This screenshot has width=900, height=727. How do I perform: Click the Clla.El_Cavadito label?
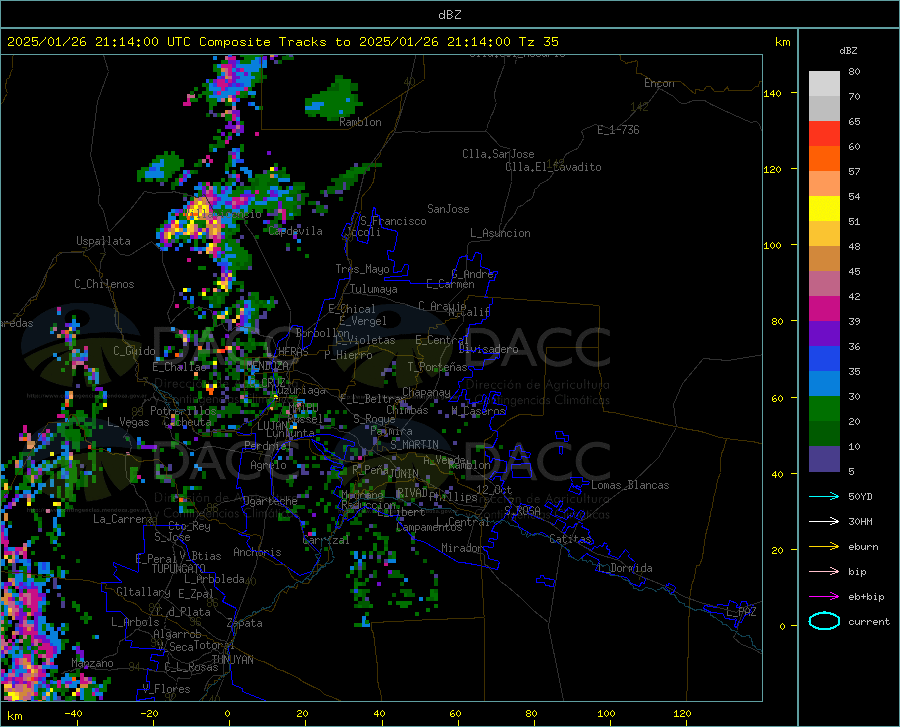(x=553, y=167)
